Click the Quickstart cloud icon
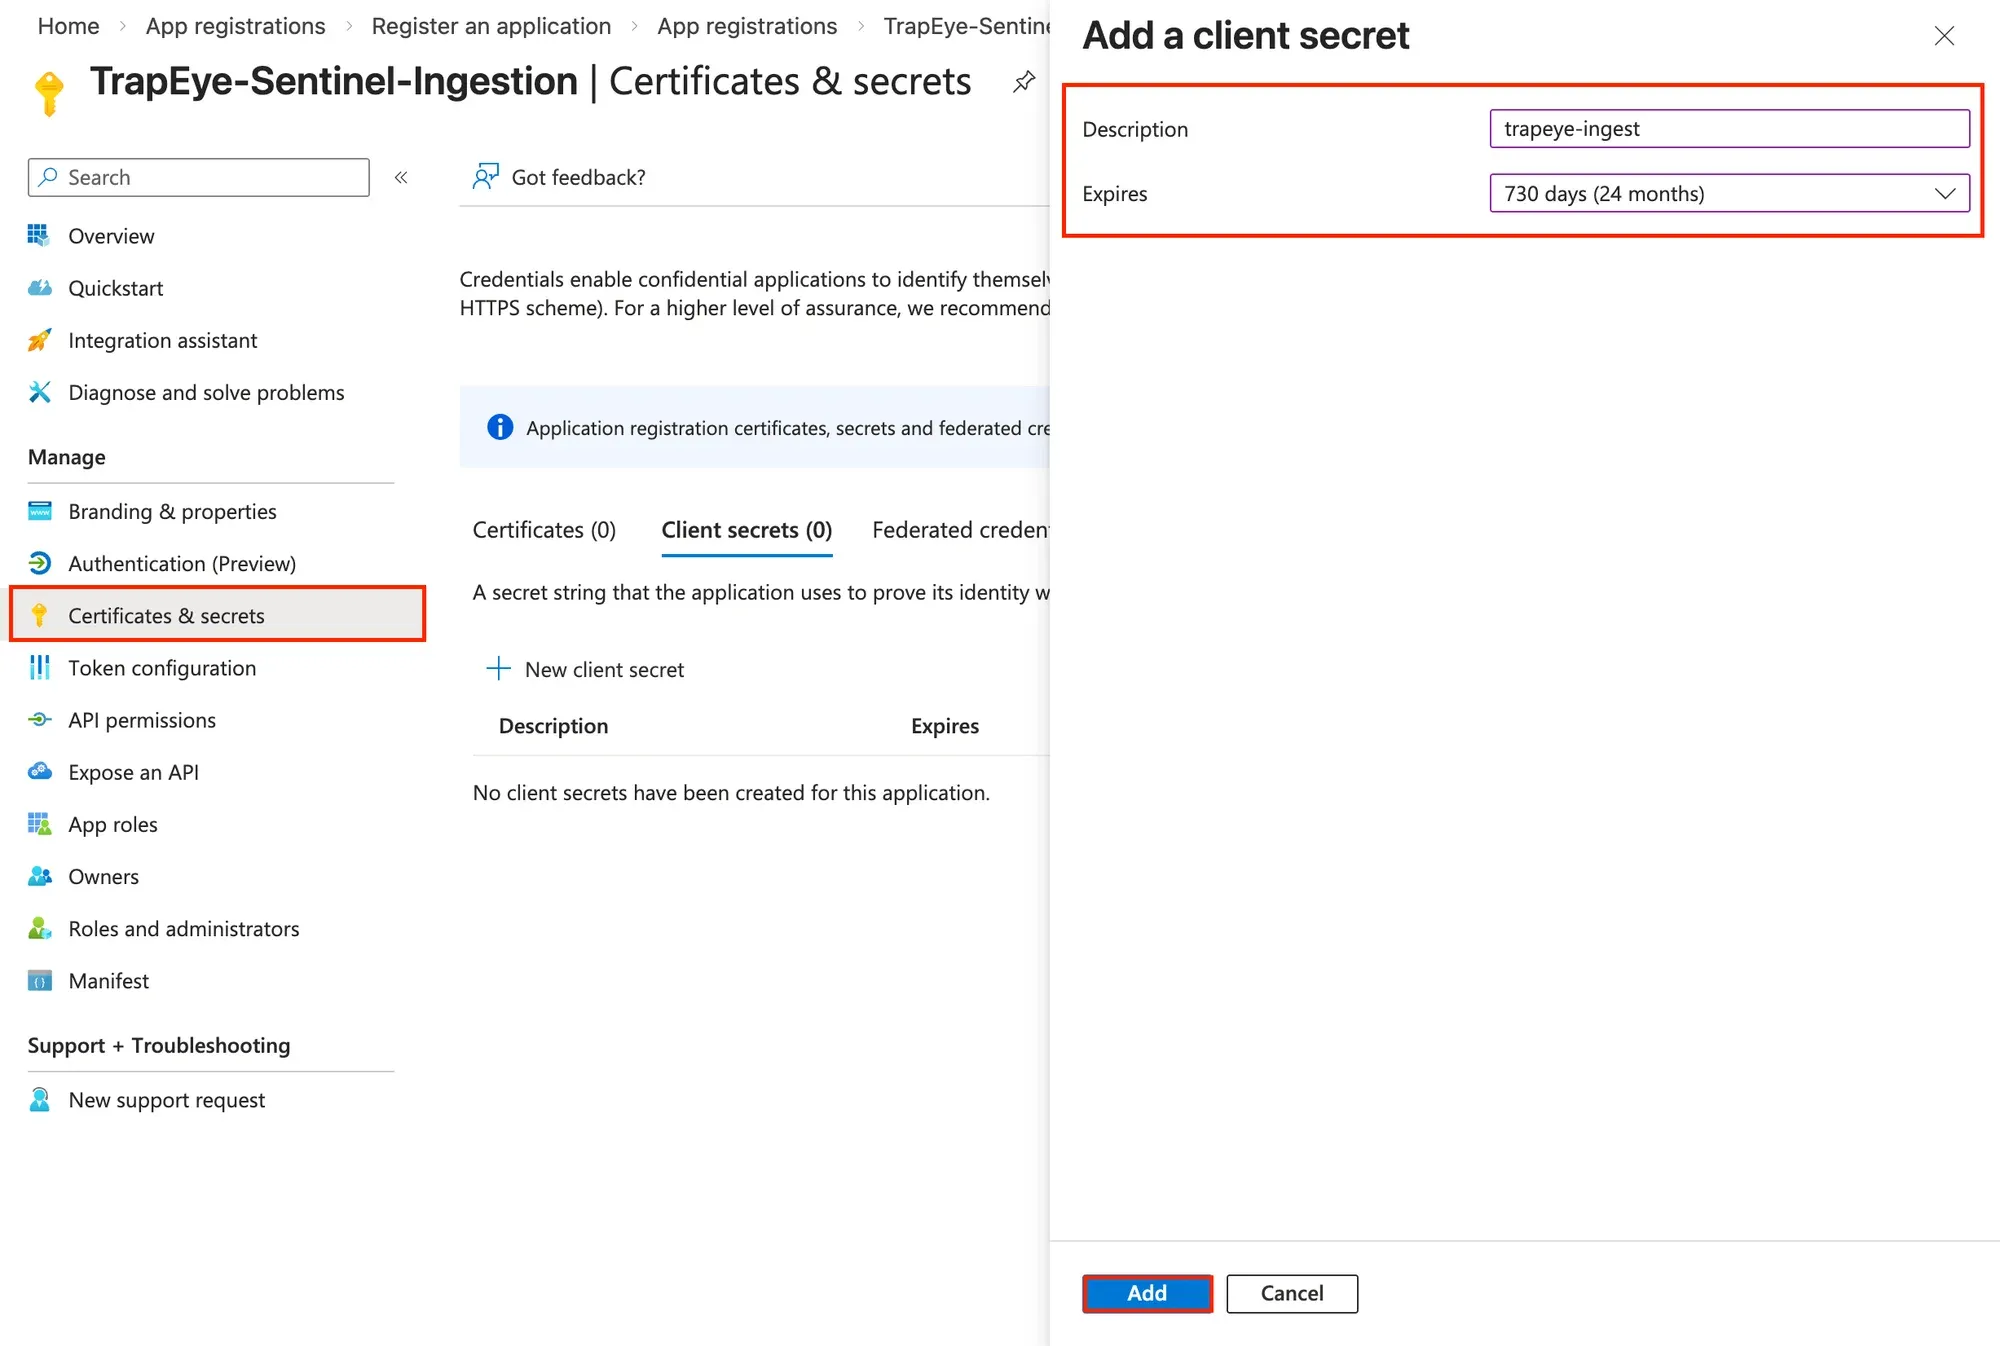 pos(39,288)
